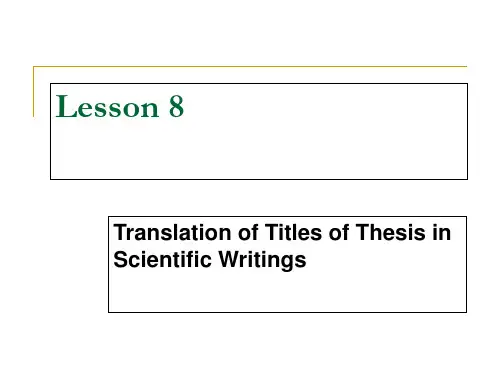Viewport: 500px width, 375px height.
Task: Click the gold horizontal line above the title
Action: pos(250,67)
